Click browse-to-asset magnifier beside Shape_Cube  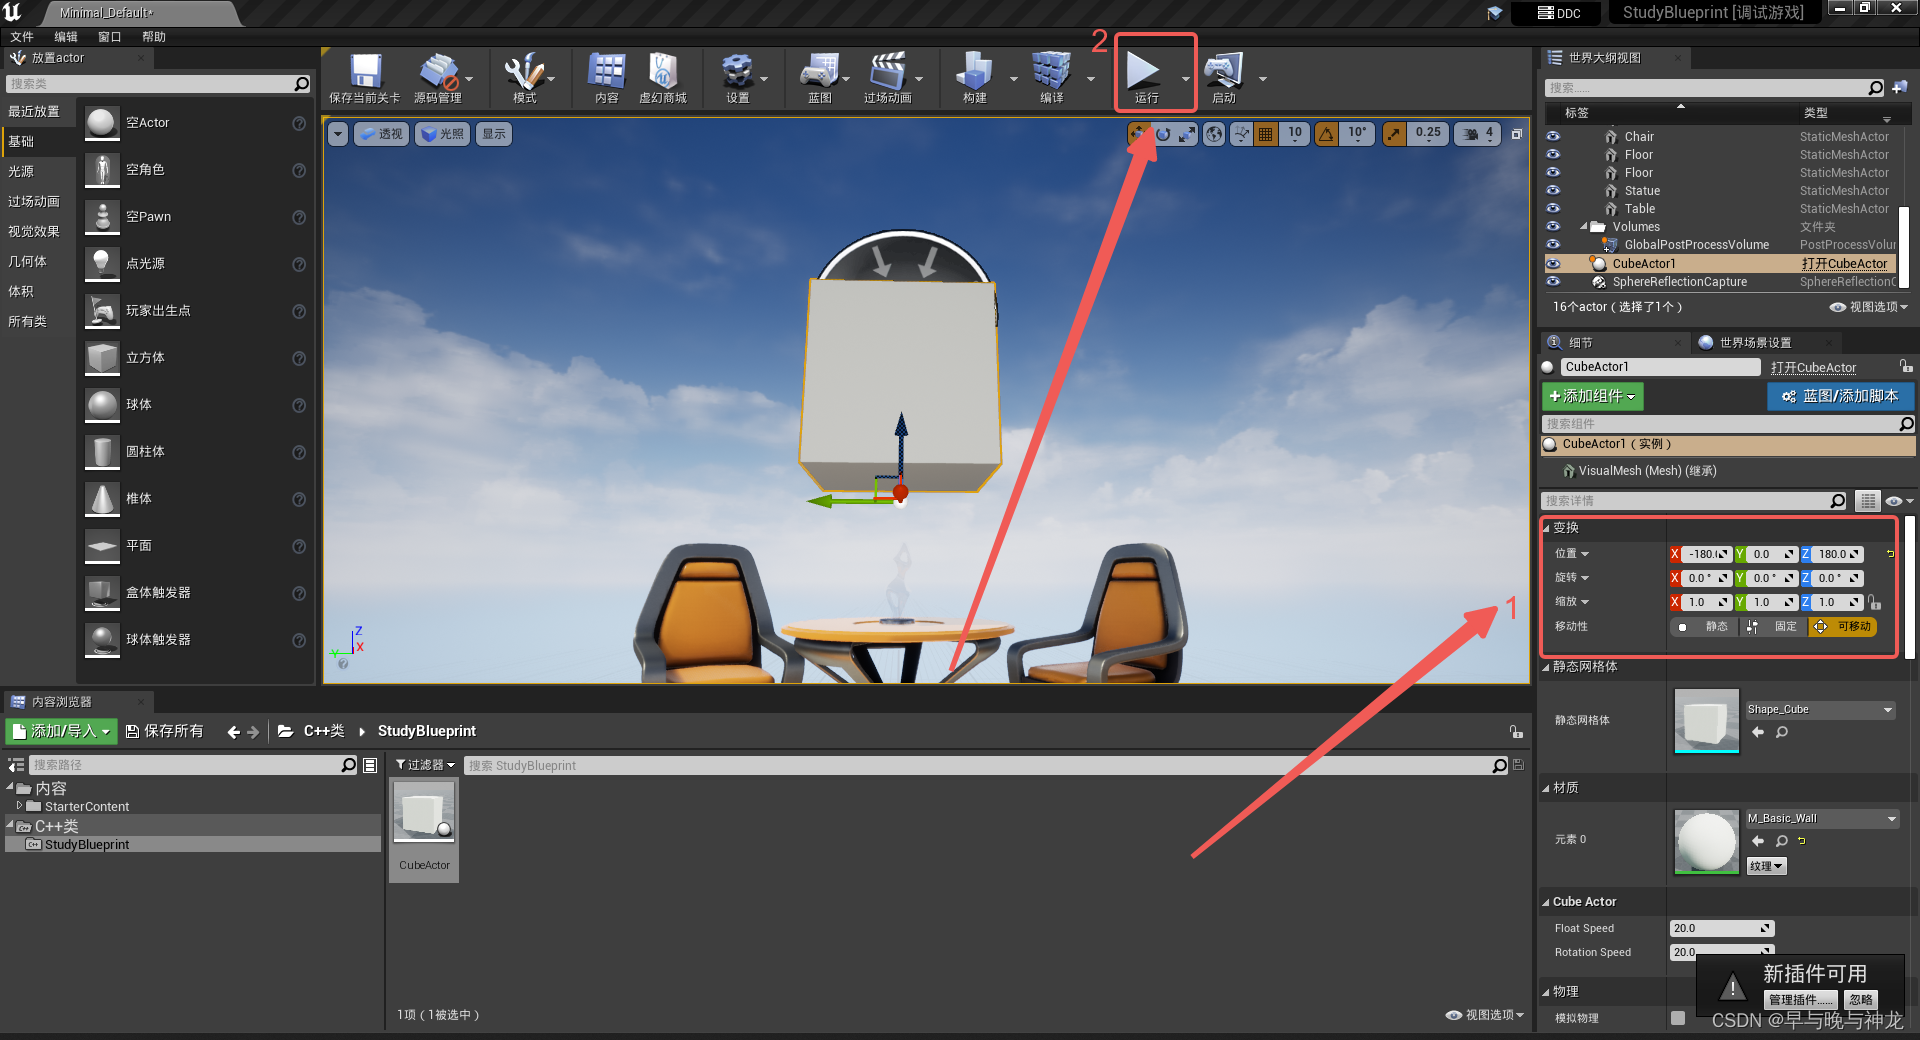click(1782, 733)
